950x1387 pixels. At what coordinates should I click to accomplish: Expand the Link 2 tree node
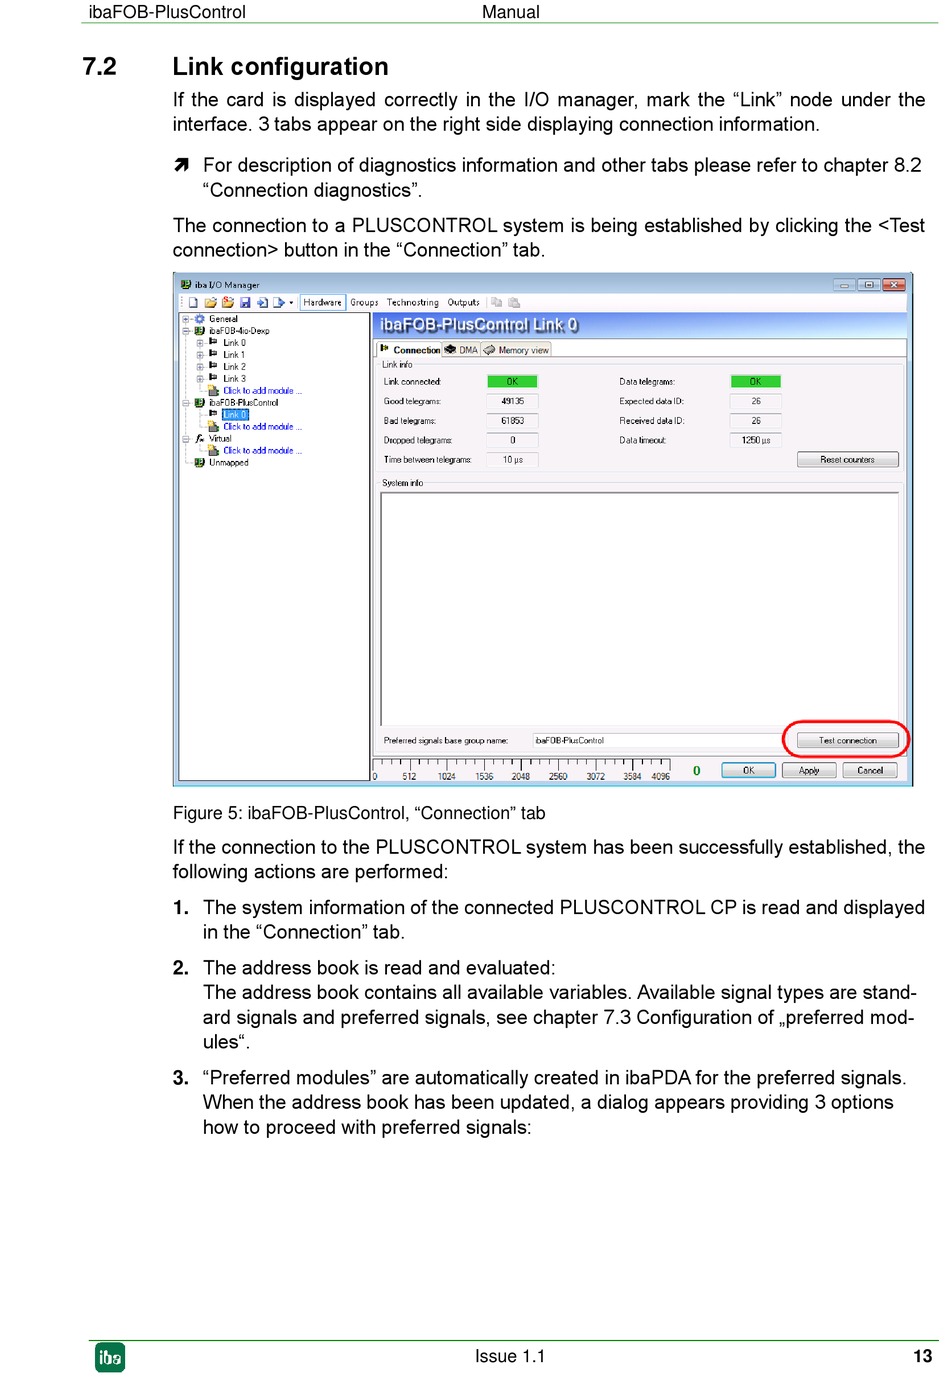pyautogui.click(x=200, y=367)
